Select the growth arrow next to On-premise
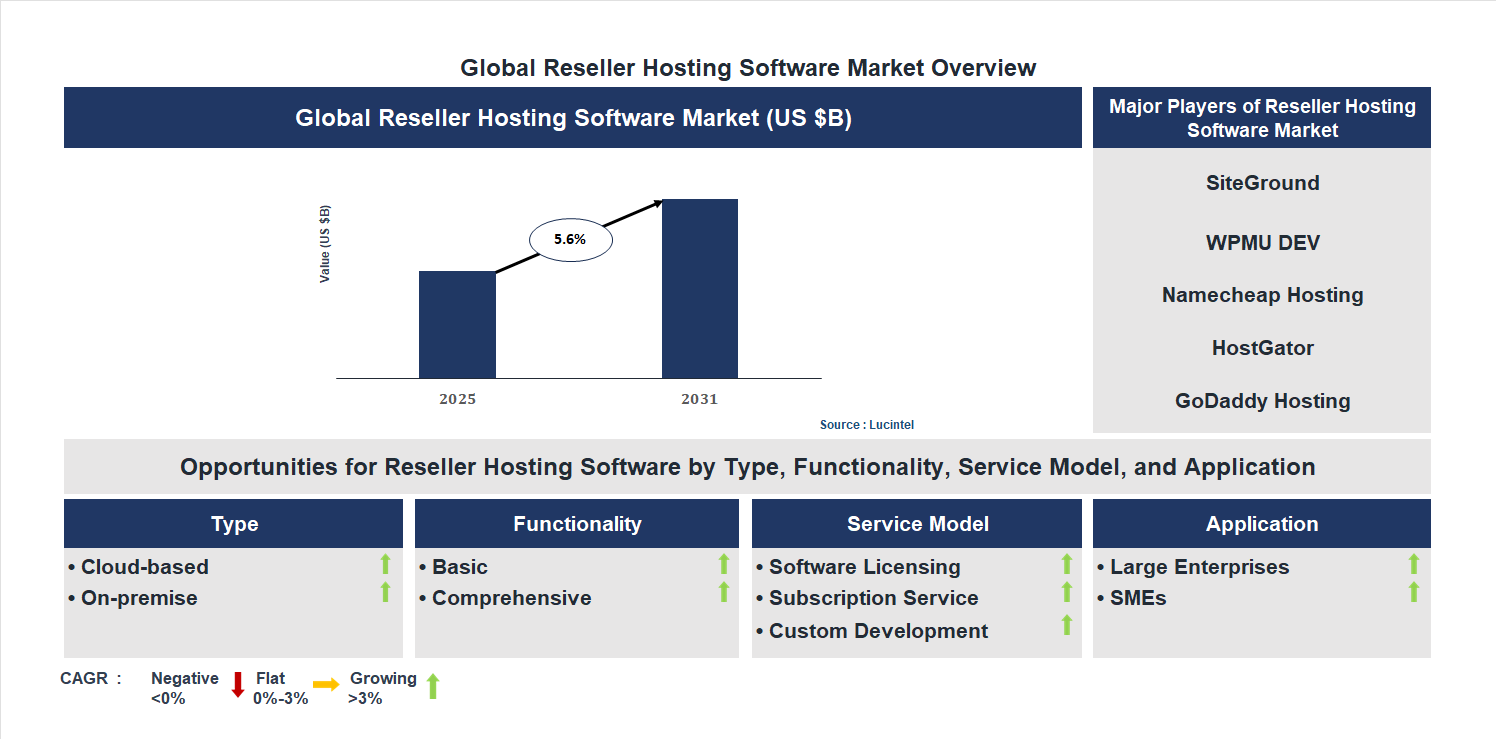1496x739 pixels. (x=385, y=594)
